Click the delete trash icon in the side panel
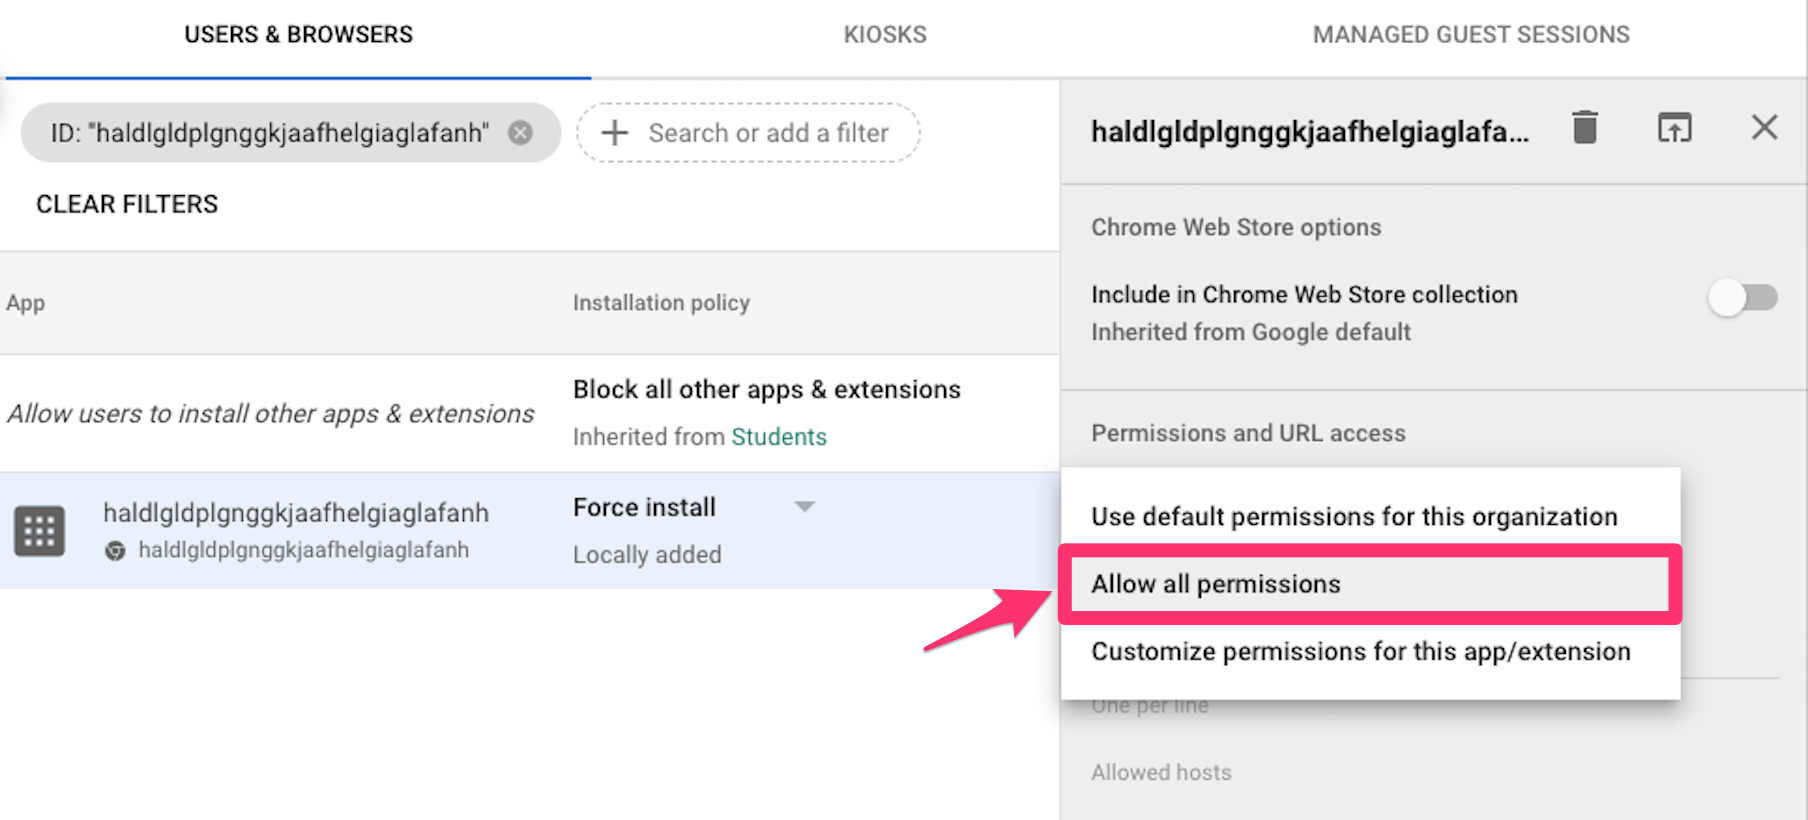 pyautogui.click(x=1583, y=128)
